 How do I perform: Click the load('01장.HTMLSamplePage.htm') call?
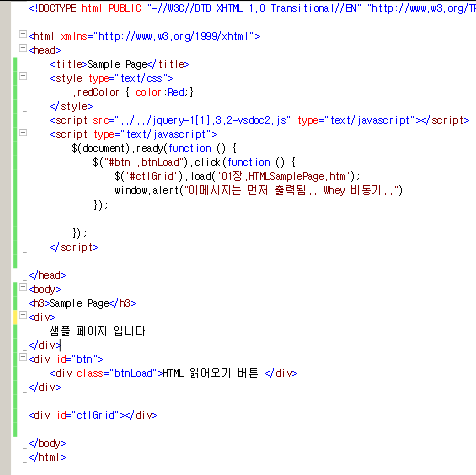click(x=273, y=176)
